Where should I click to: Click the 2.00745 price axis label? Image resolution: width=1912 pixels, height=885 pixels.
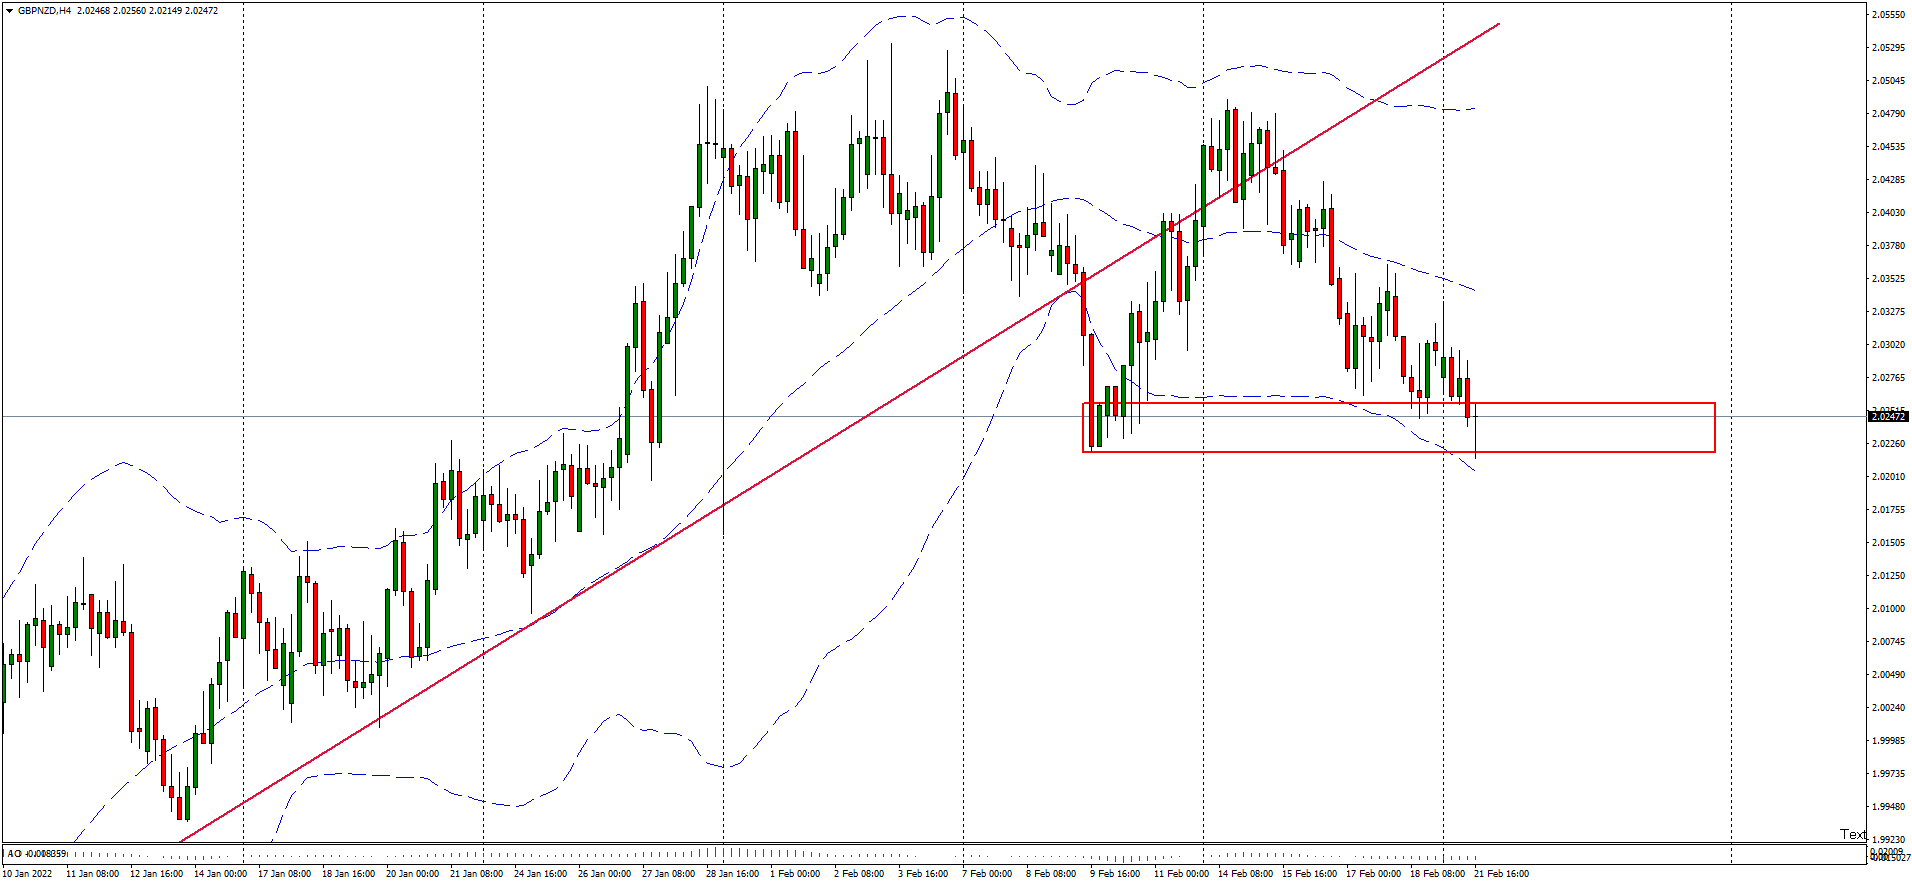(x=1887, y=642)
